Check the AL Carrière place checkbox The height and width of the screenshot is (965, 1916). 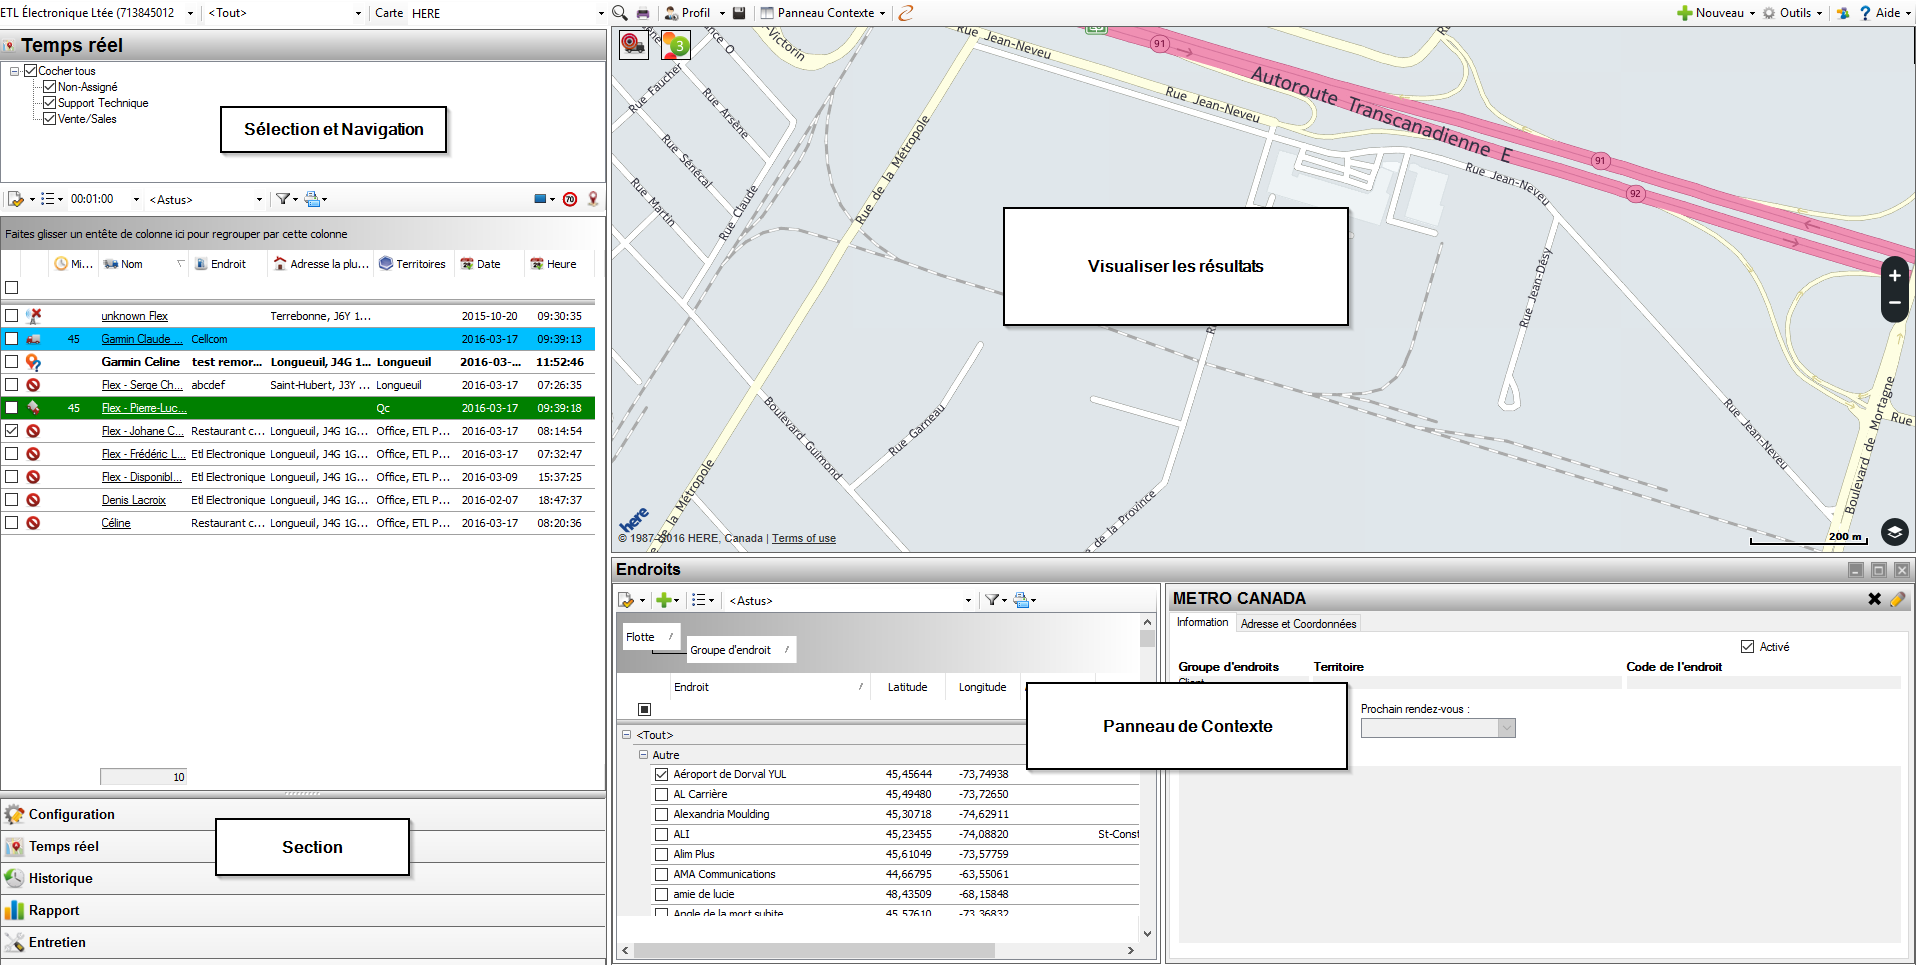click(661, 794)
